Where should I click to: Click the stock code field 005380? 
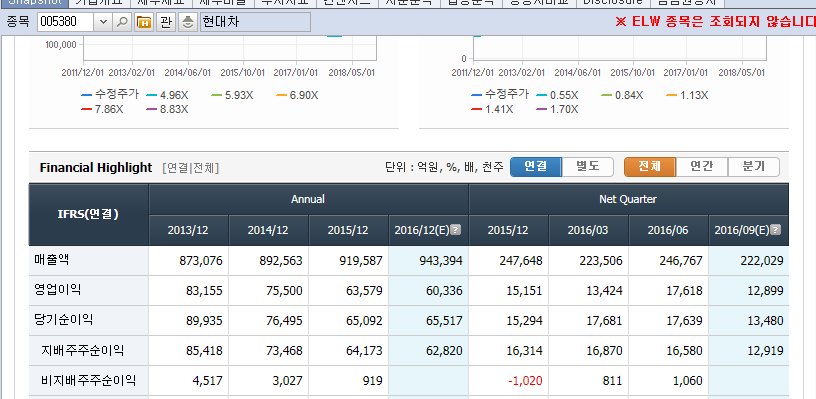click(66, 22)
